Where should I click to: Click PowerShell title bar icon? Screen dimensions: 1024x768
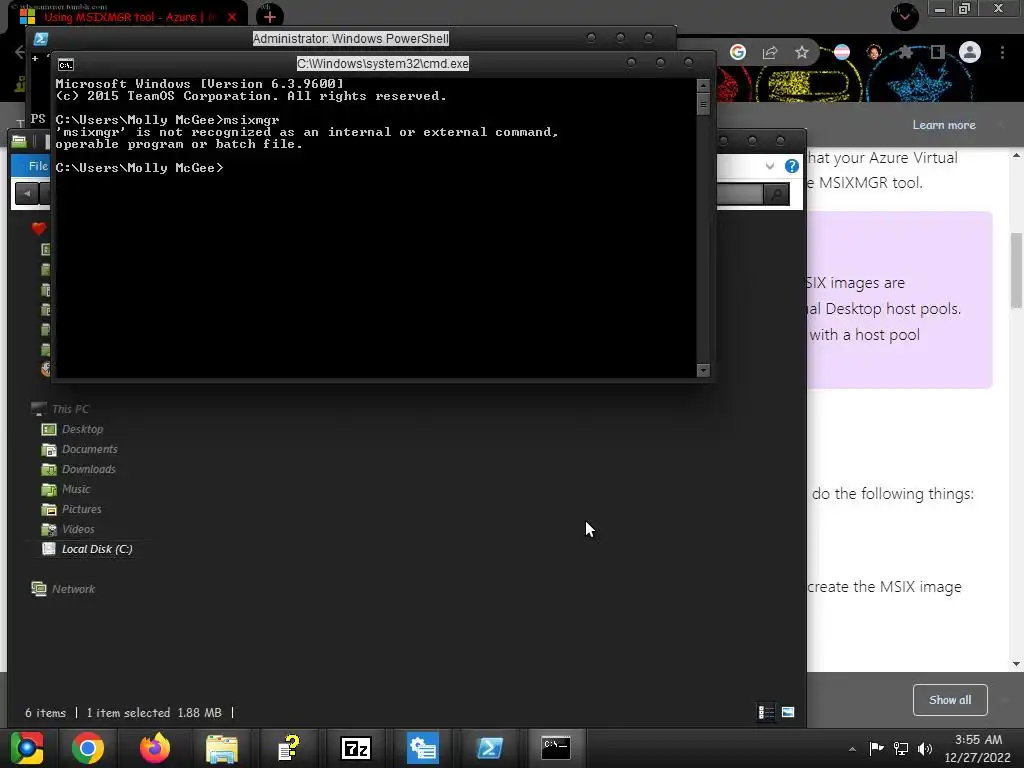(x=41, y=39)
